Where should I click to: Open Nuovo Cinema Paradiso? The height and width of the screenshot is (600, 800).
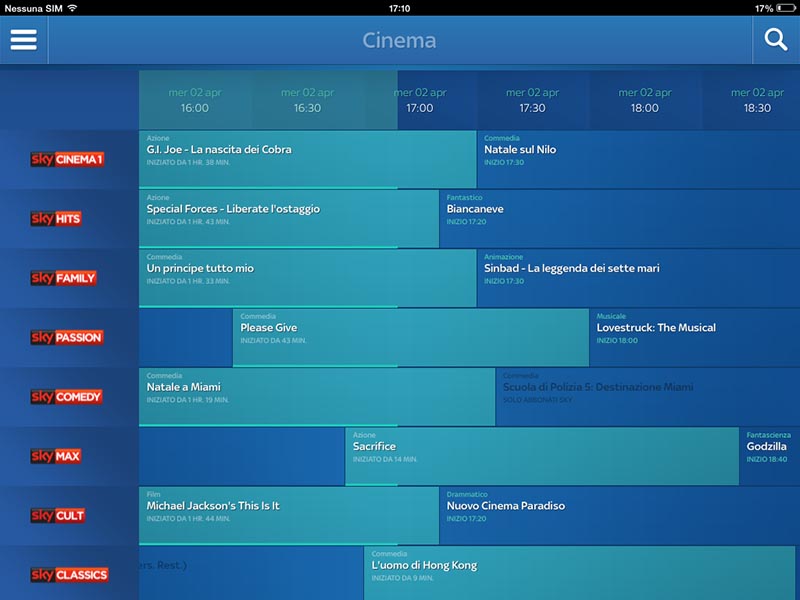(620, 515)
